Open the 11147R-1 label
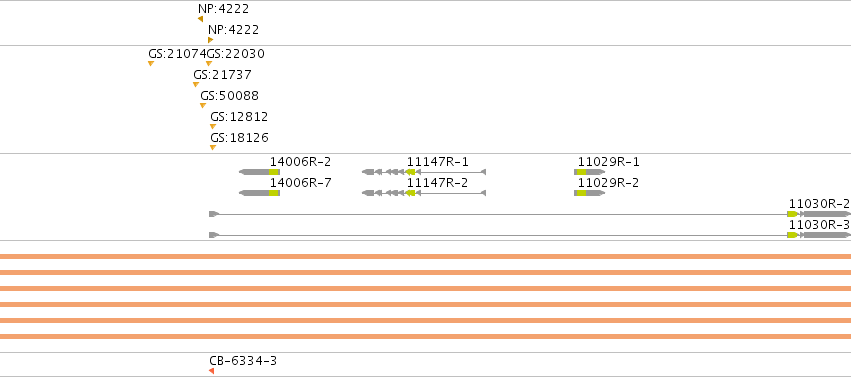 pyautogui.click(x=437, y=162)
